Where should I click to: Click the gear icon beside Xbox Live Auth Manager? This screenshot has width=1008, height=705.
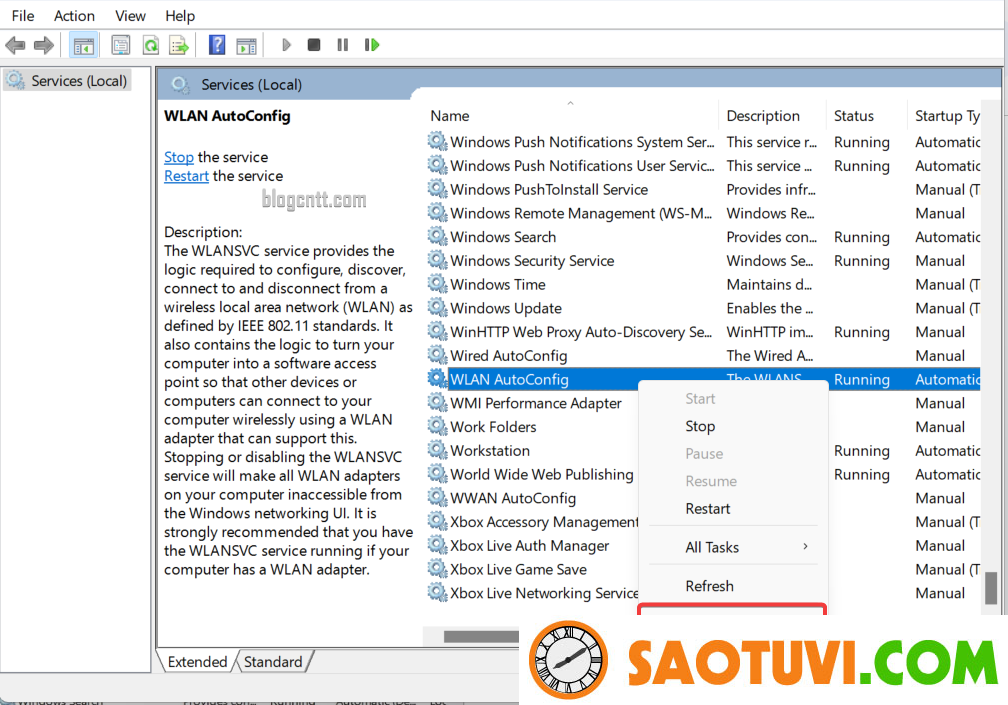[438, 546]
